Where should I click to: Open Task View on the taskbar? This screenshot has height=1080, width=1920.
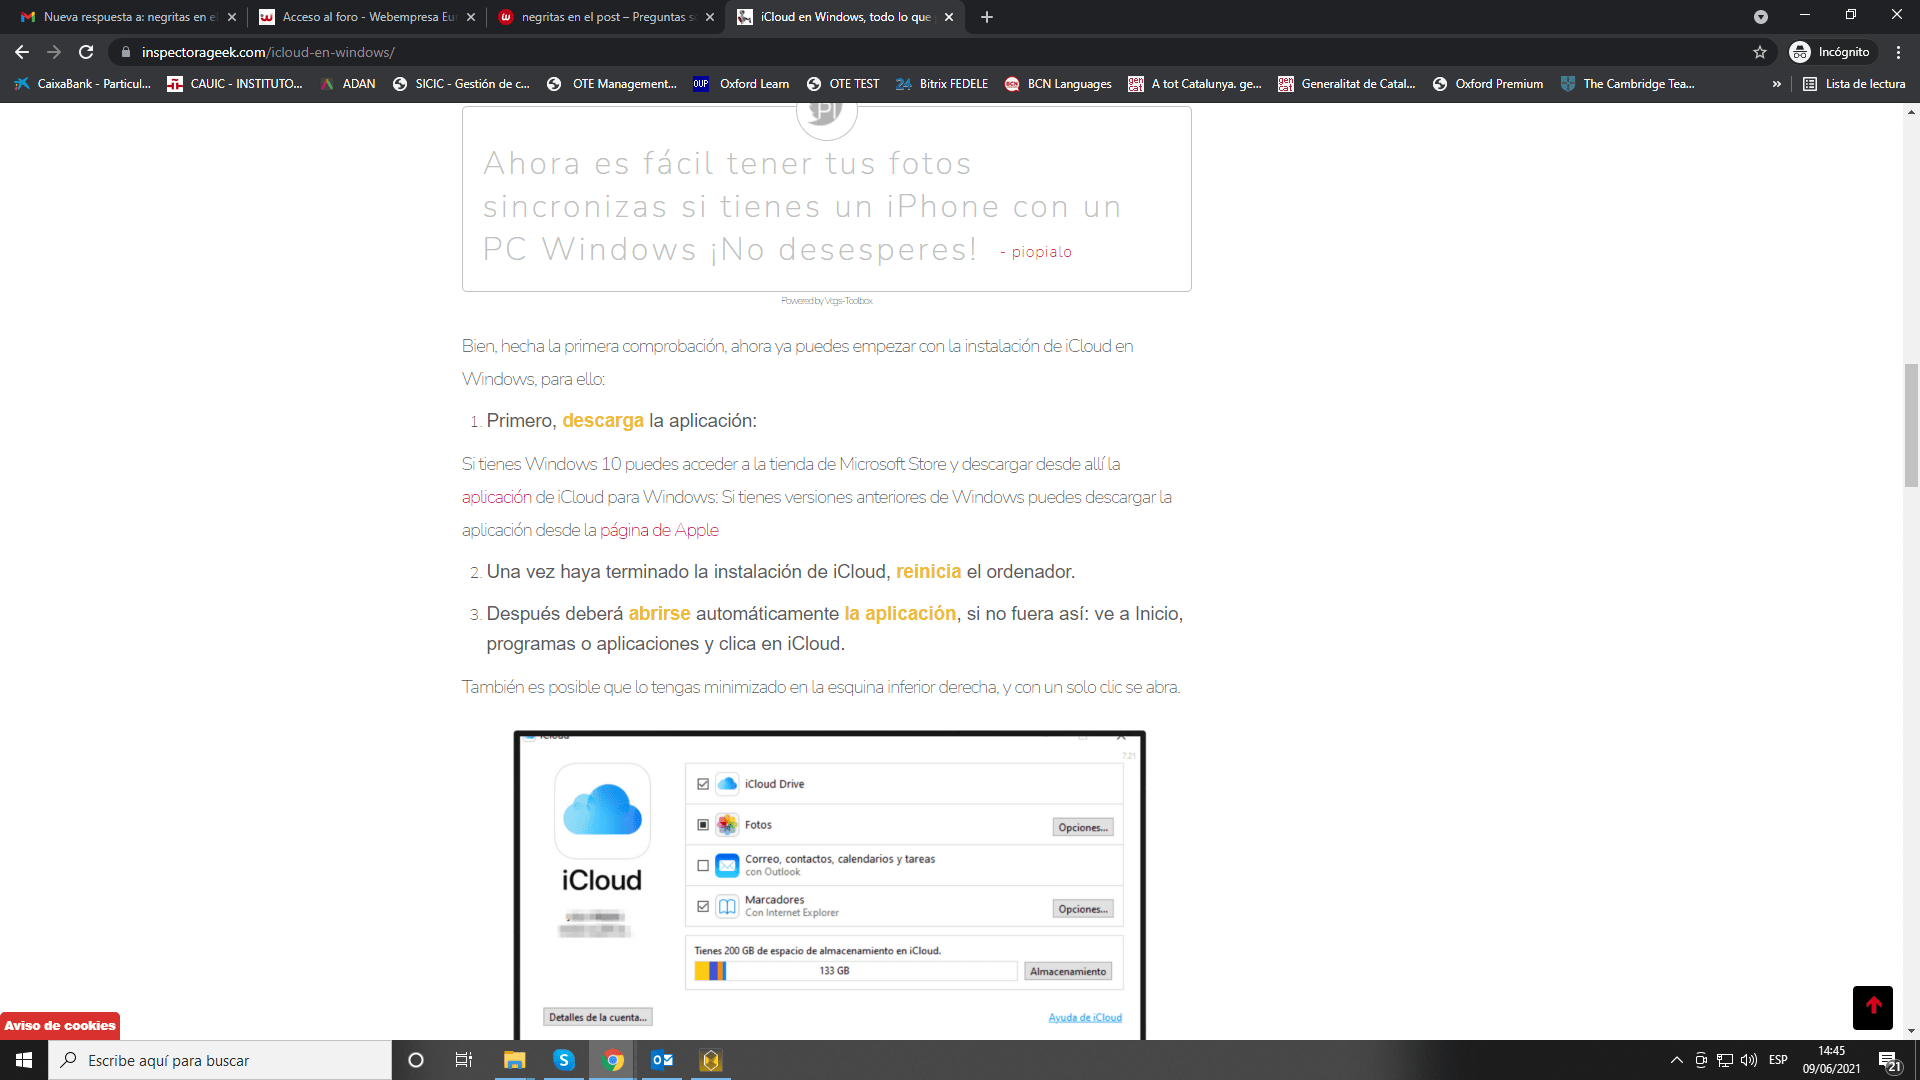[464, 1060]
